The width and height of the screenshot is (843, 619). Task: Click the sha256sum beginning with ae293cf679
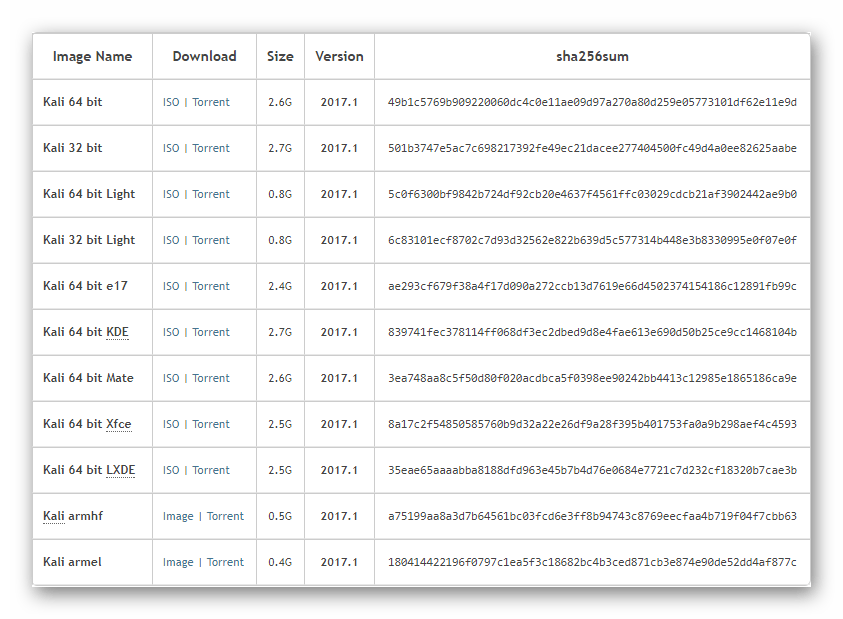[x=592, y=286]
